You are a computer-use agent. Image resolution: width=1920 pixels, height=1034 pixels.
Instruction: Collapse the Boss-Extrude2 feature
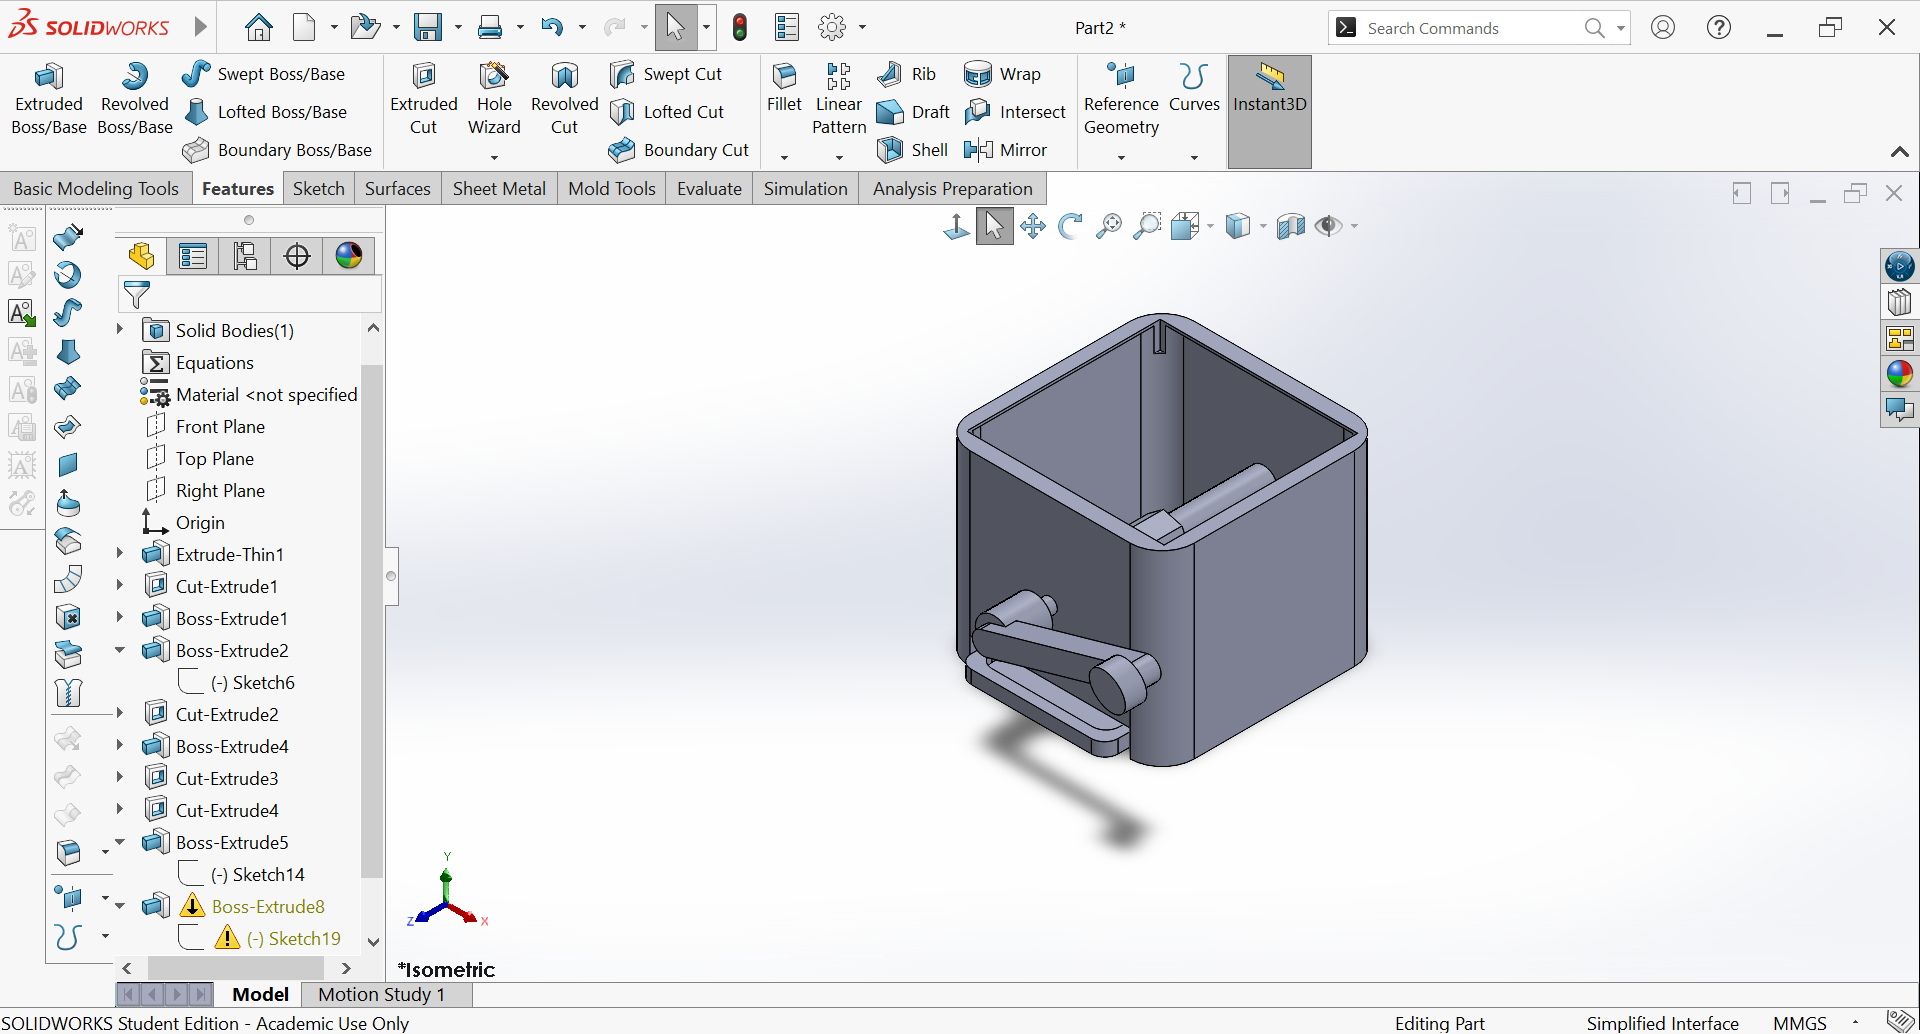point(119,649)
